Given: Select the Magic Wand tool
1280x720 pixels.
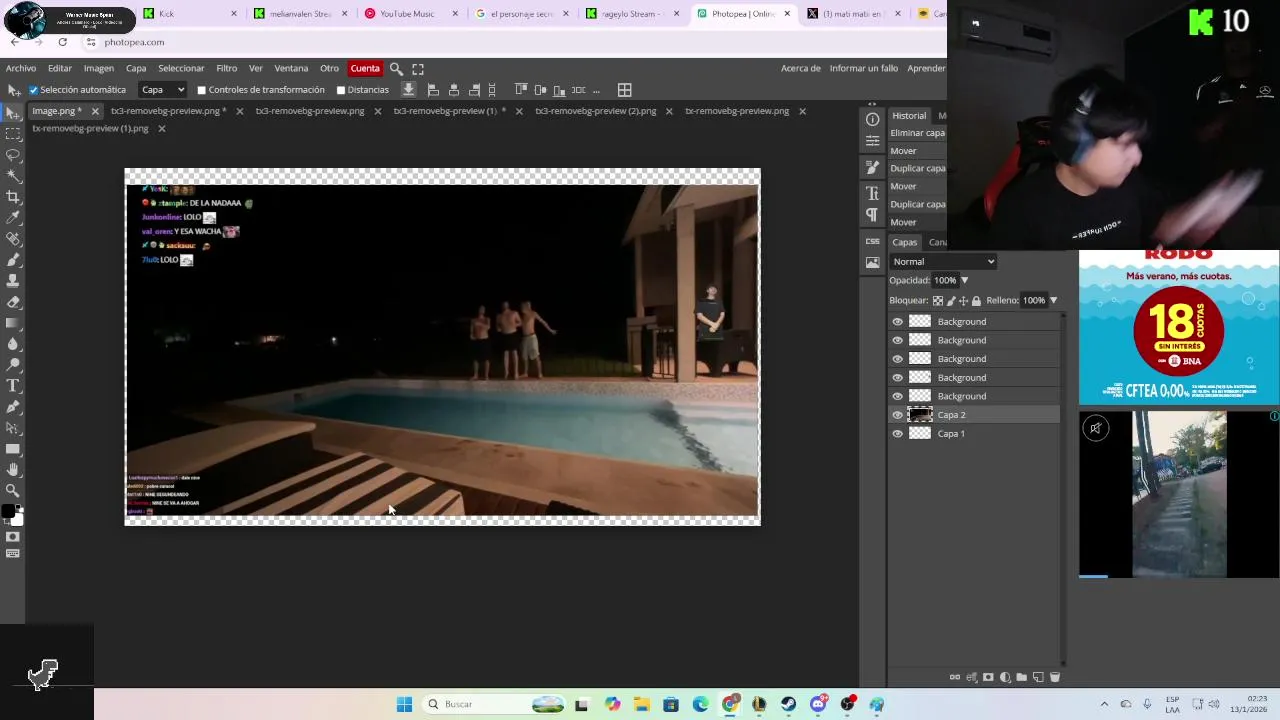Looking at the screenshot, I should tap(13, 175).
